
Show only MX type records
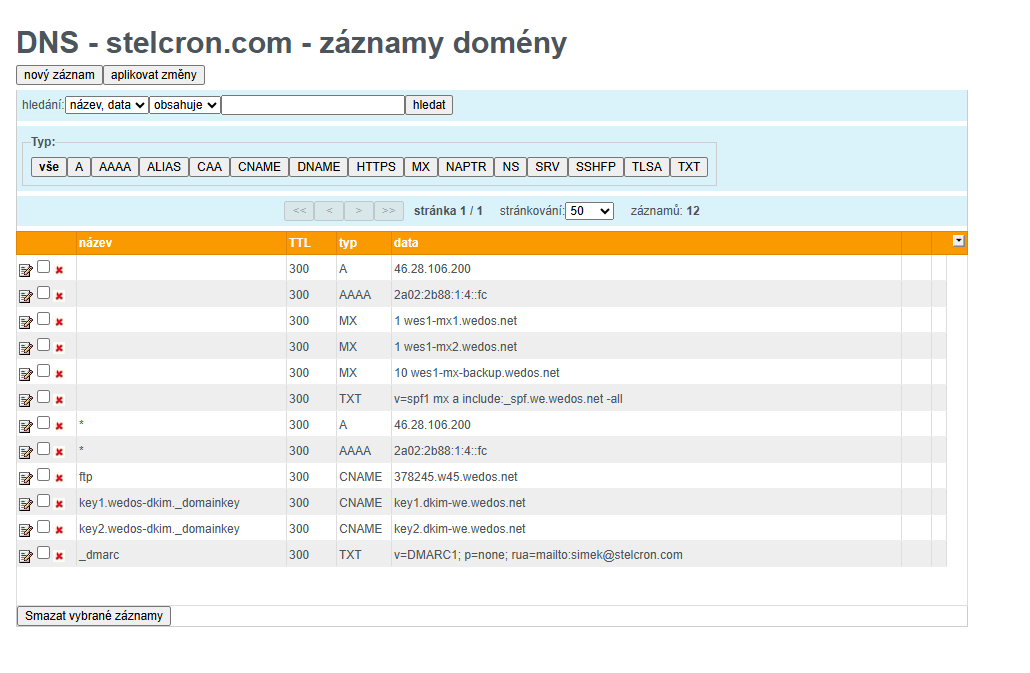coord(421,167)
